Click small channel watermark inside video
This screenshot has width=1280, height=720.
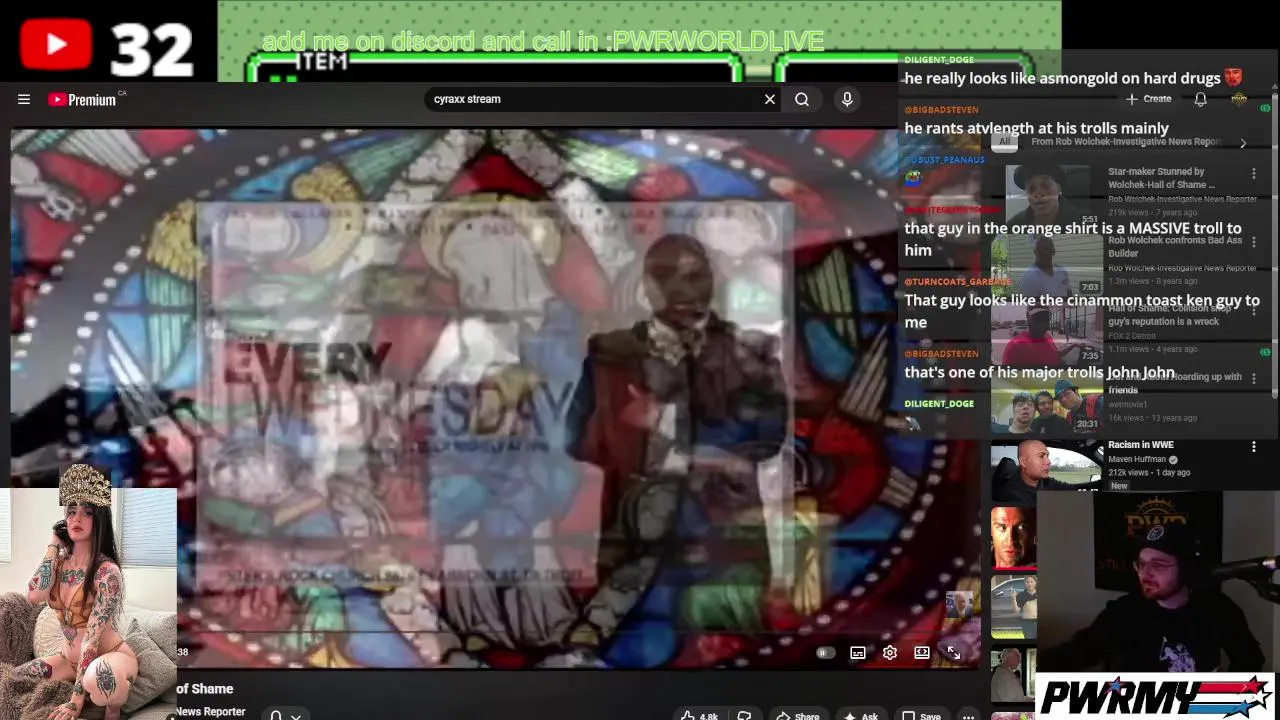click(959, 604)
